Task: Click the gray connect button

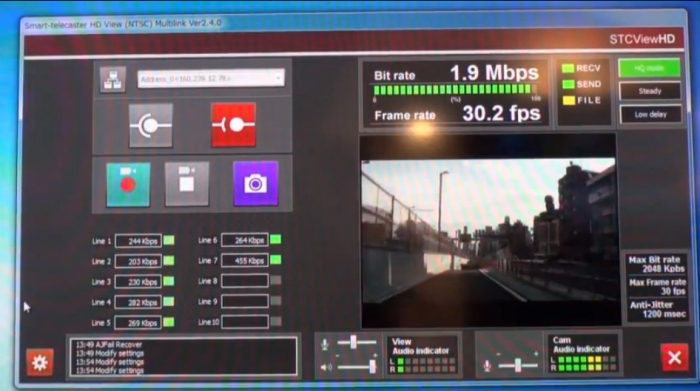Action: [x=150, y=125]
